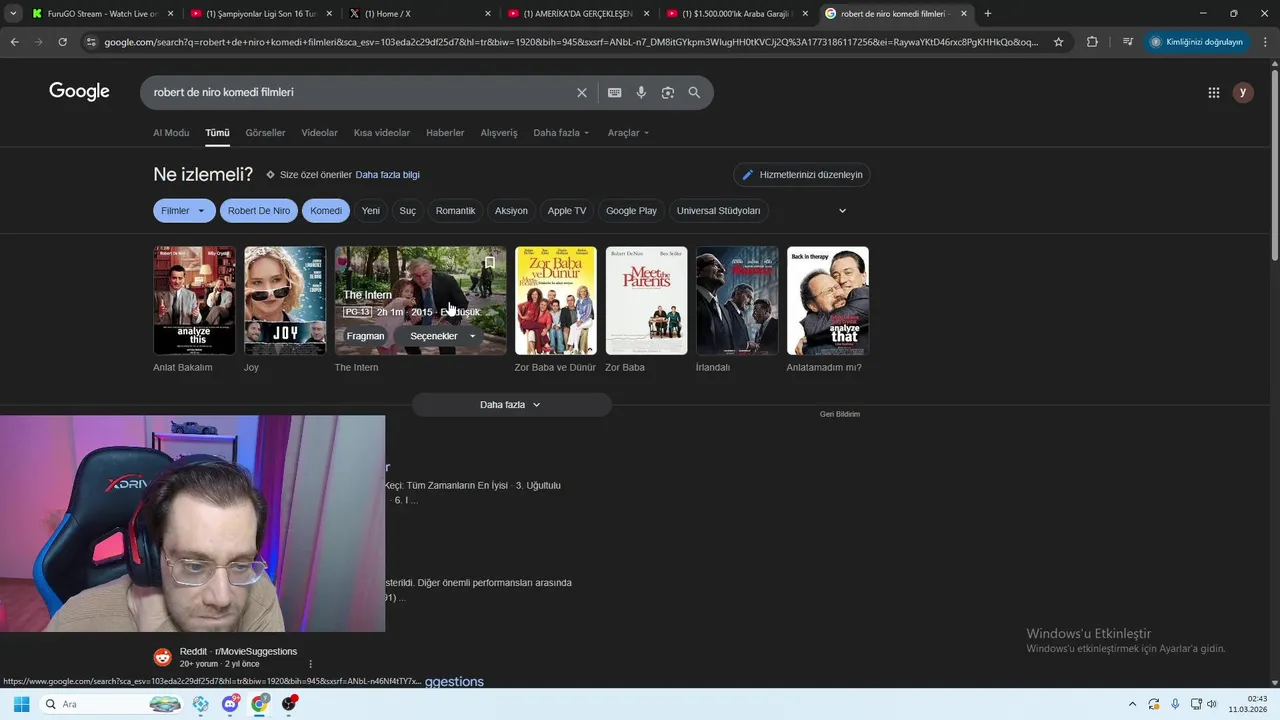Image resolution: width=1280 pixels, height=720 pixels.
Task: Enable the Romantik filter chip
Action: [455, 211]
